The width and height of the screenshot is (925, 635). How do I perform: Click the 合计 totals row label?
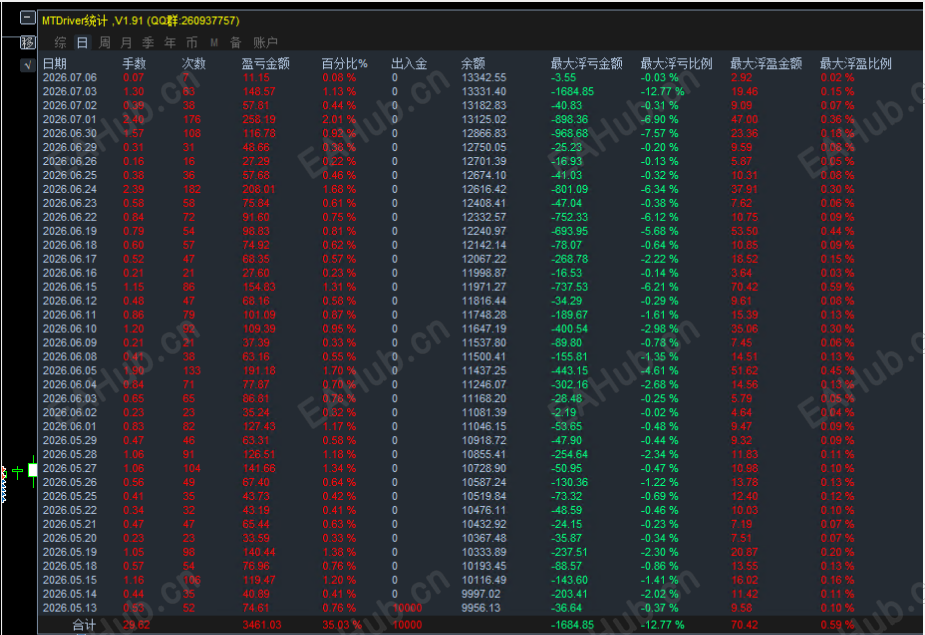84,625
